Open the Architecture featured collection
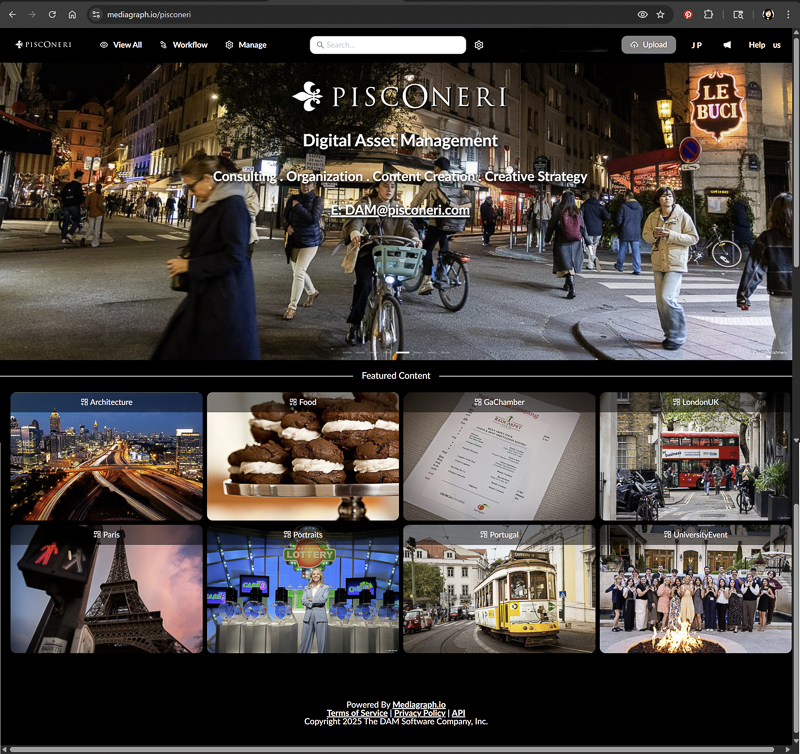The width and height of the screenshot is (800, 754). [106, 457]
